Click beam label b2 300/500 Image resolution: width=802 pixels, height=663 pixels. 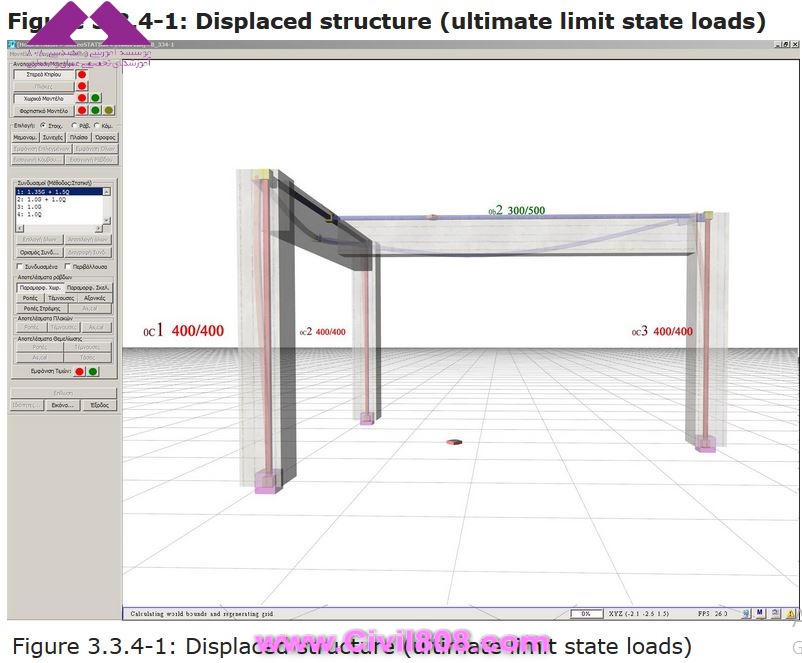tap(517, 210)
